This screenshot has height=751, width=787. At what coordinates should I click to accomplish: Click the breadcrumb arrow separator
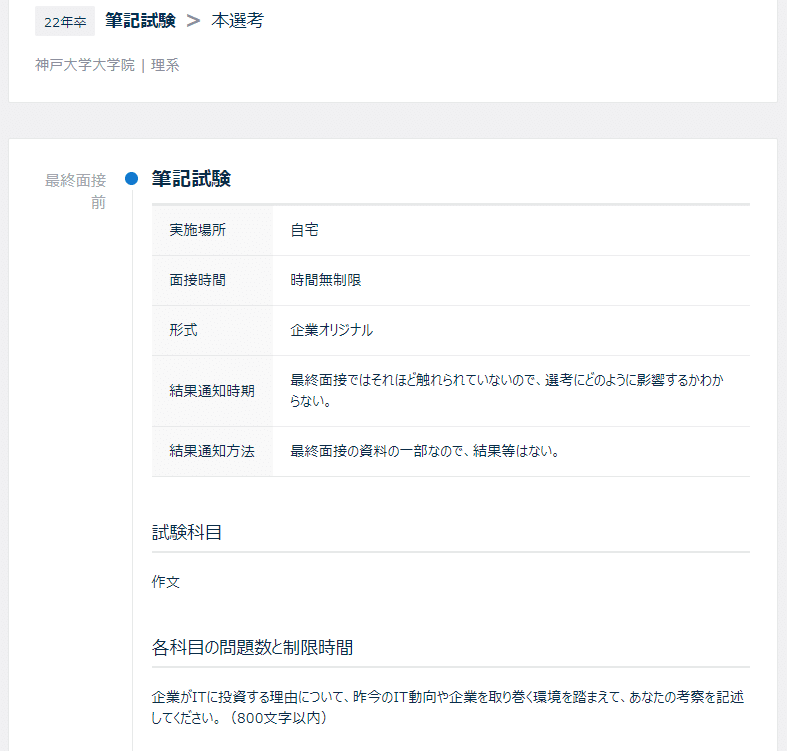[193, 21]
